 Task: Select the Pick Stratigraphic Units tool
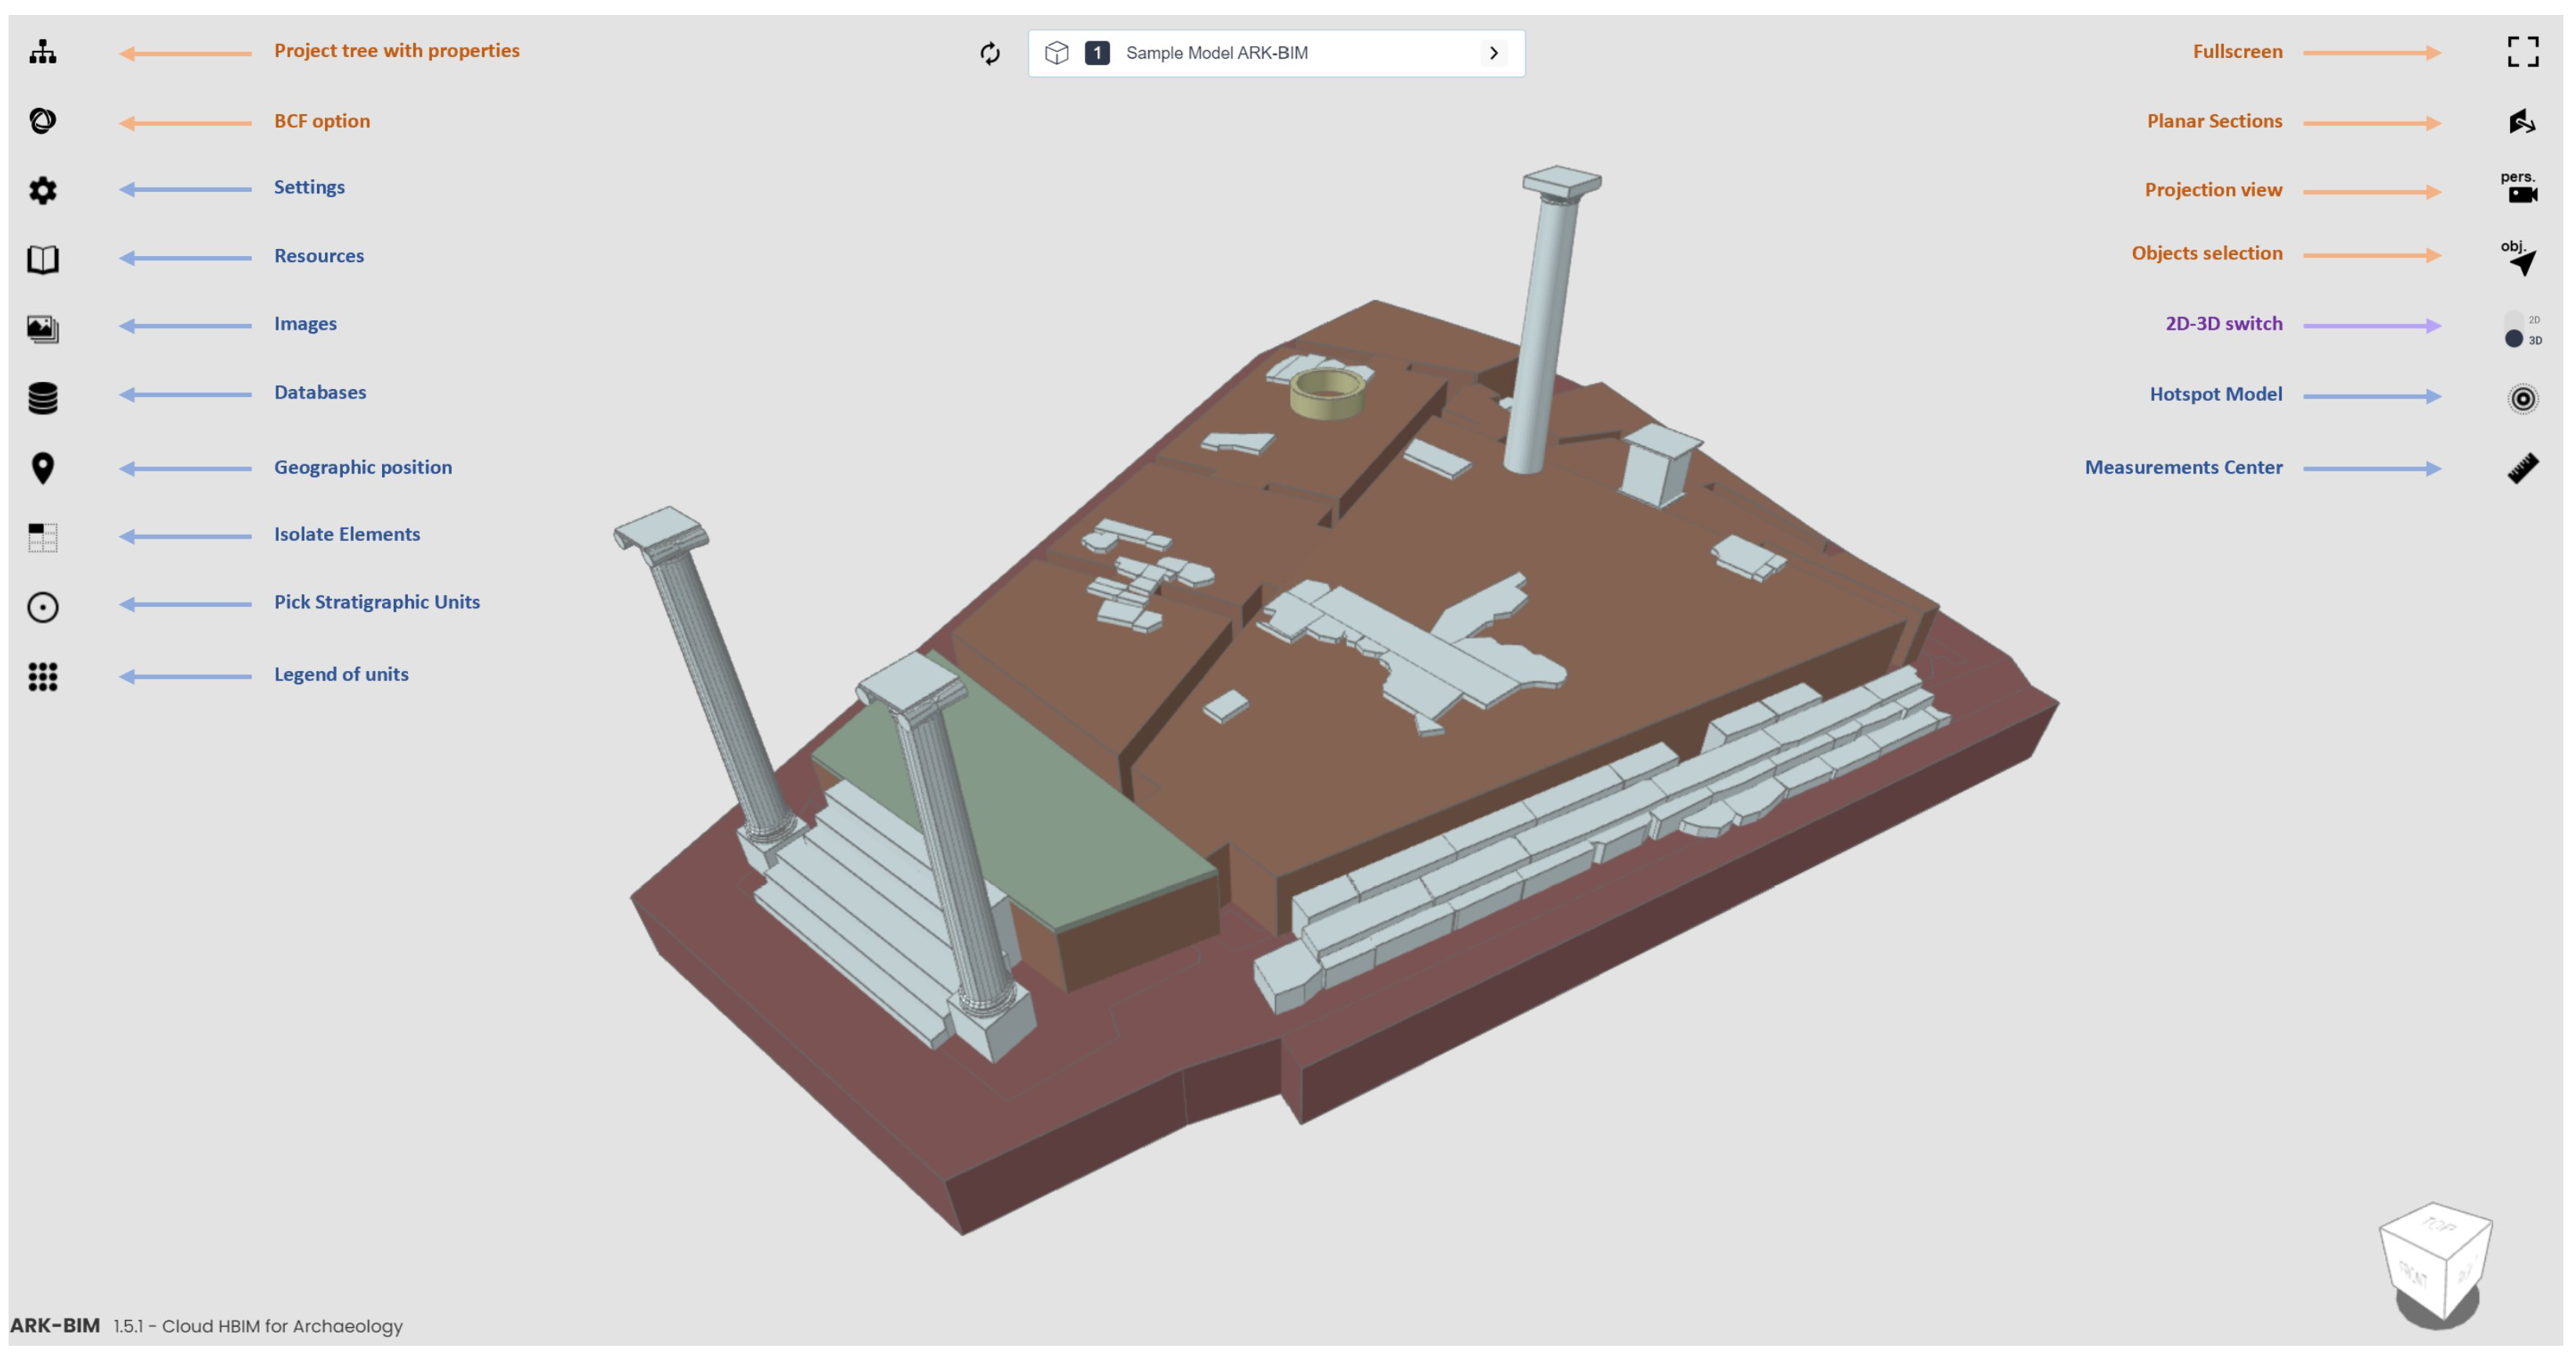pos(42,607)
